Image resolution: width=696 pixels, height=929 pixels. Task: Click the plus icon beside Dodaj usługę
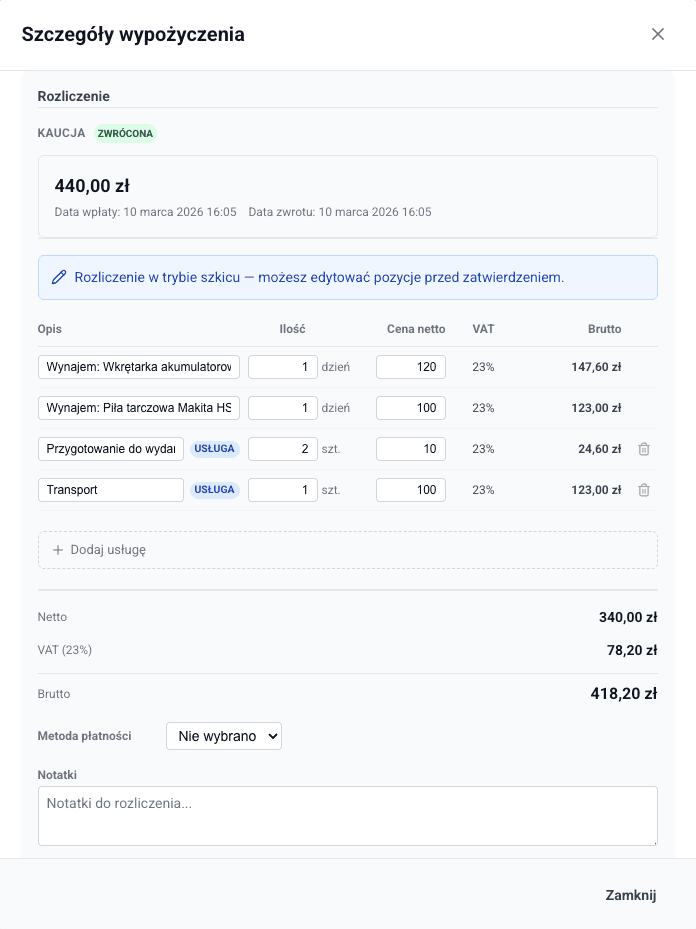(x=58, y=550)
